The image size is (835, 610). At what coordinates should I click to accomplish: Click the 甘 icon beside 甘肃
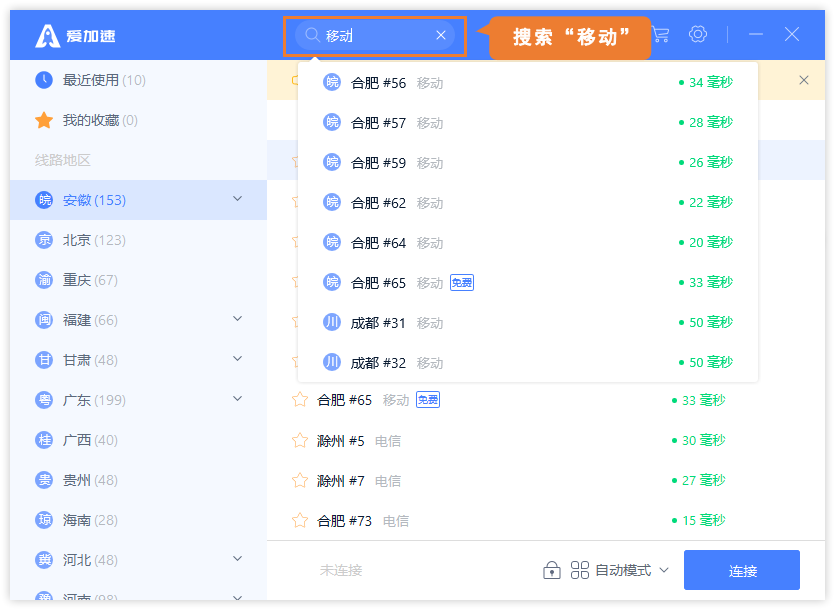[44, 360]
